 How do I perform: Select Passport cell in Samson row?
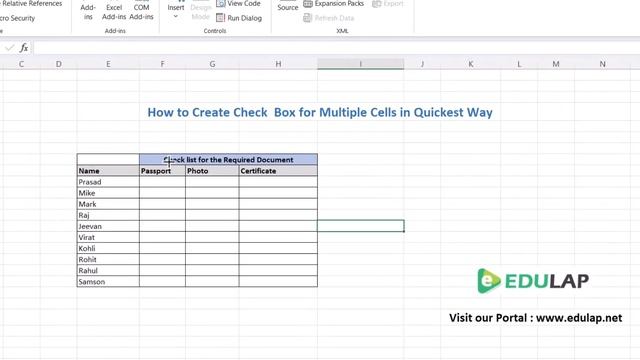pyautogui.click(x=162, y=281)
